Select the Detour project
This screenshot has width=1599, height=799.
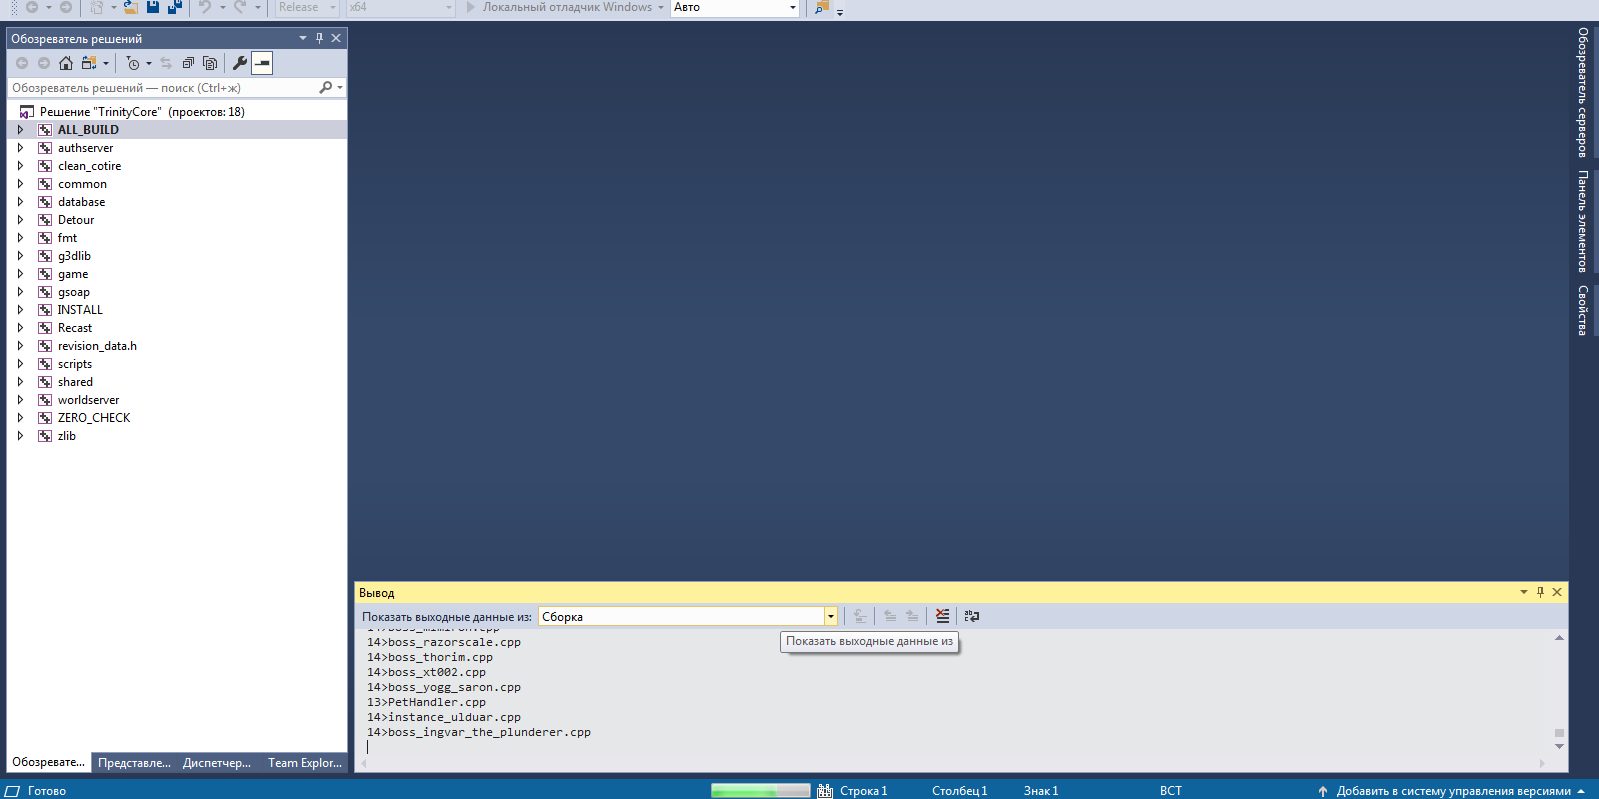pyautogui.click(x=76, y=220)
